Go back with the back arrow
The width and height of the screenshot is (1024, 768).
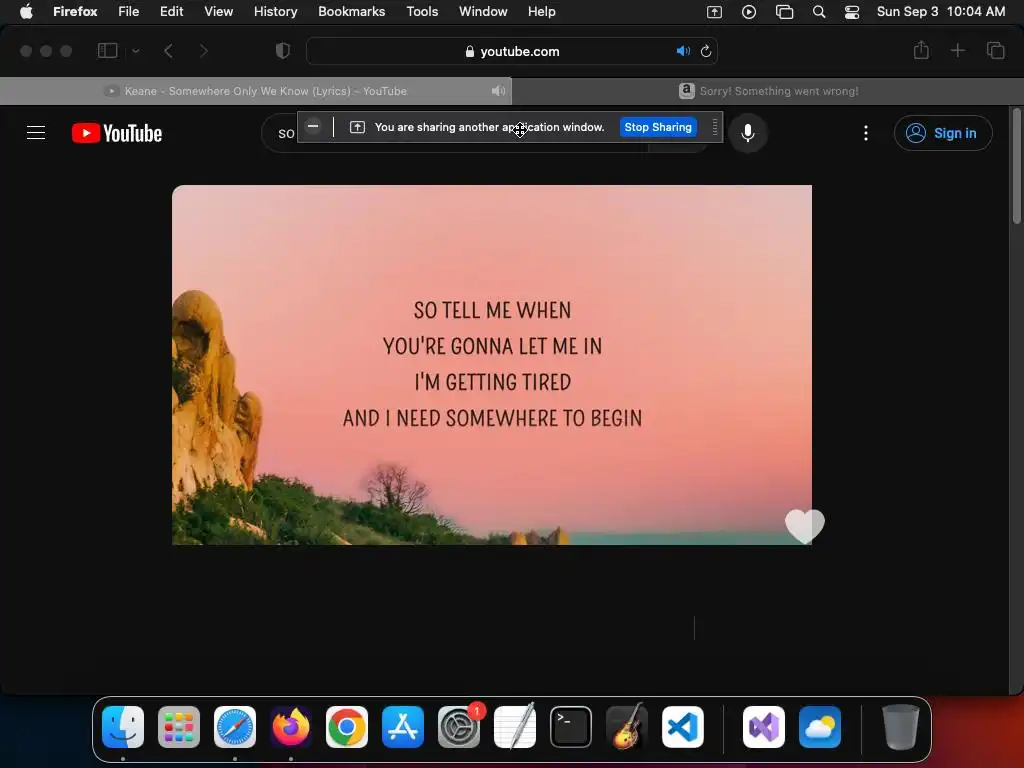[x=168, y=51]
